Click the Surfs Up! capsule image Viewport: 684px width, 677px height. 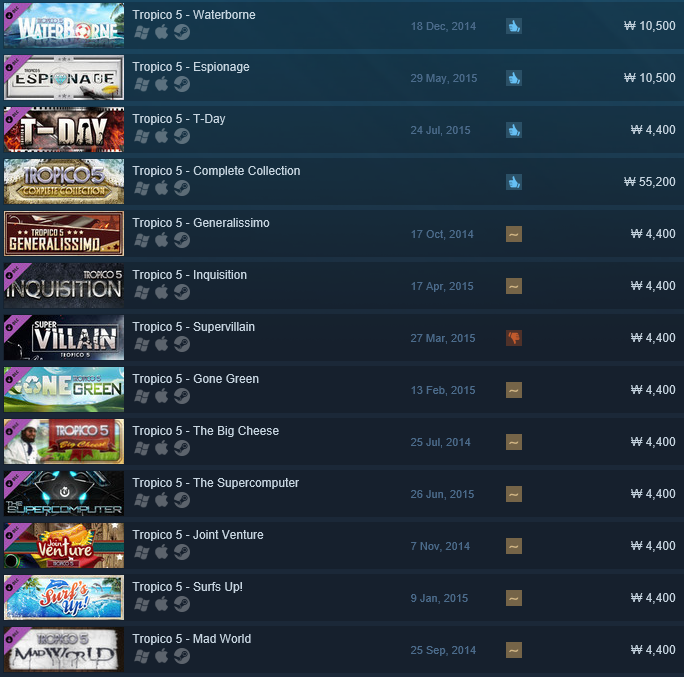64,598
